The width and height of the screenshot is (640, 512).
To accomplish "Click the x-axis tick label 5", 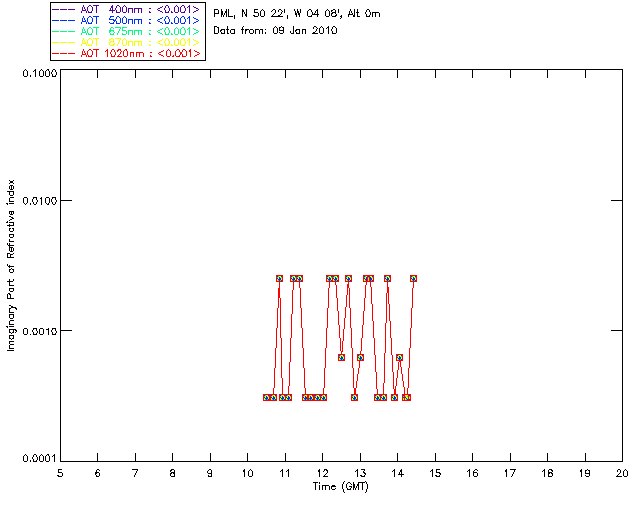I will tap(60, 473).
